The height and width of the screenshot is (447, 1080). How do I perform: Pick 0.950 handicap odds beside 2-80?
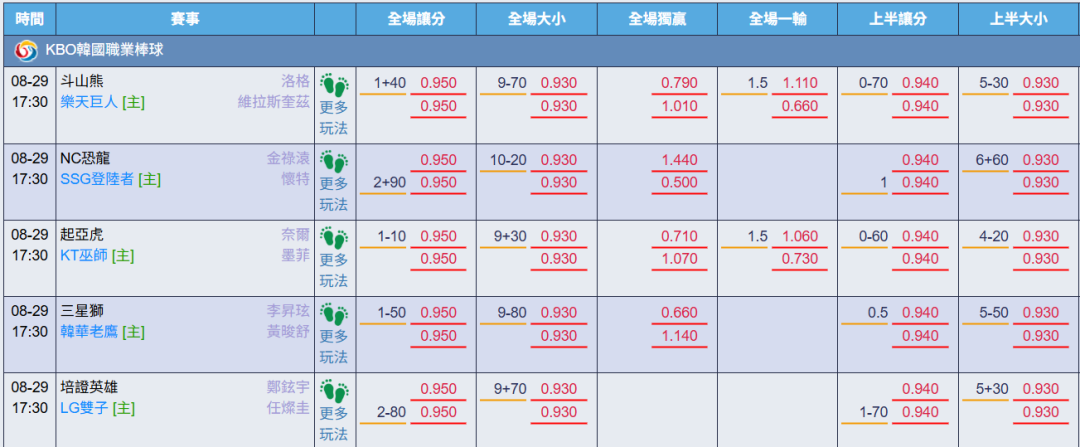439,413
